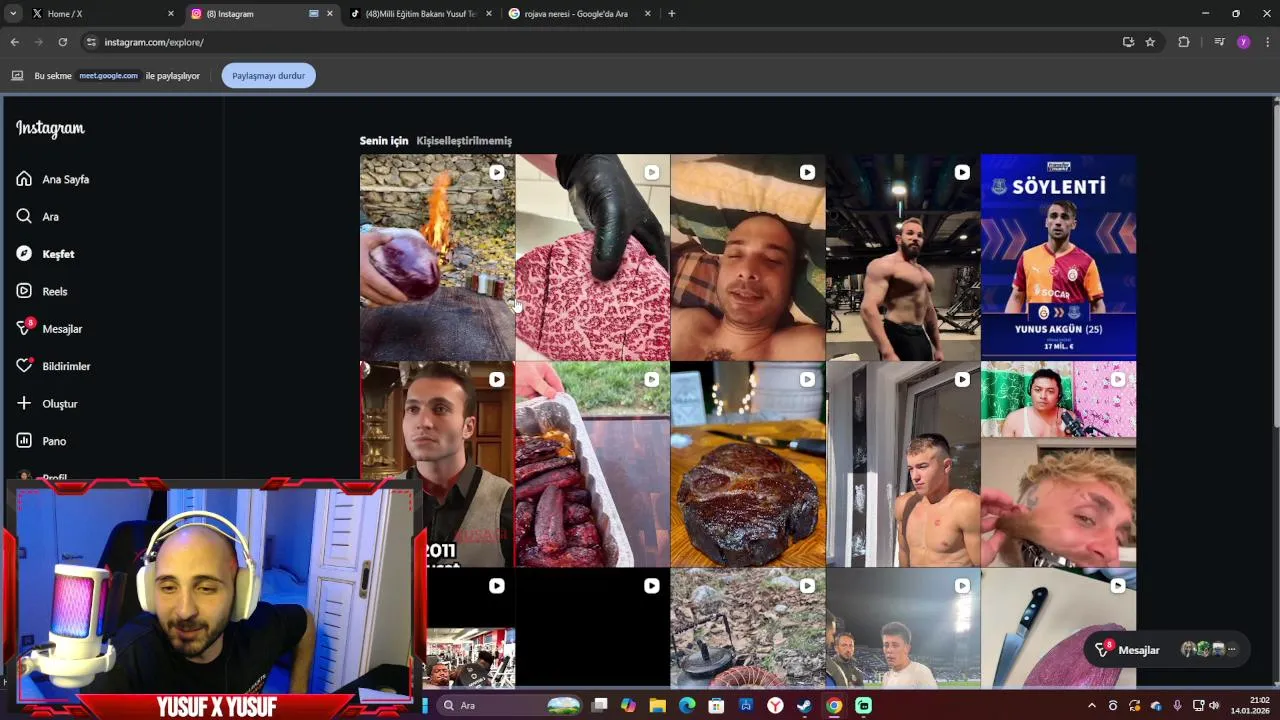Open the Ara search magnifier icon
The width and height of the screenshot is (1280, 720).
(x=24, y=216)
